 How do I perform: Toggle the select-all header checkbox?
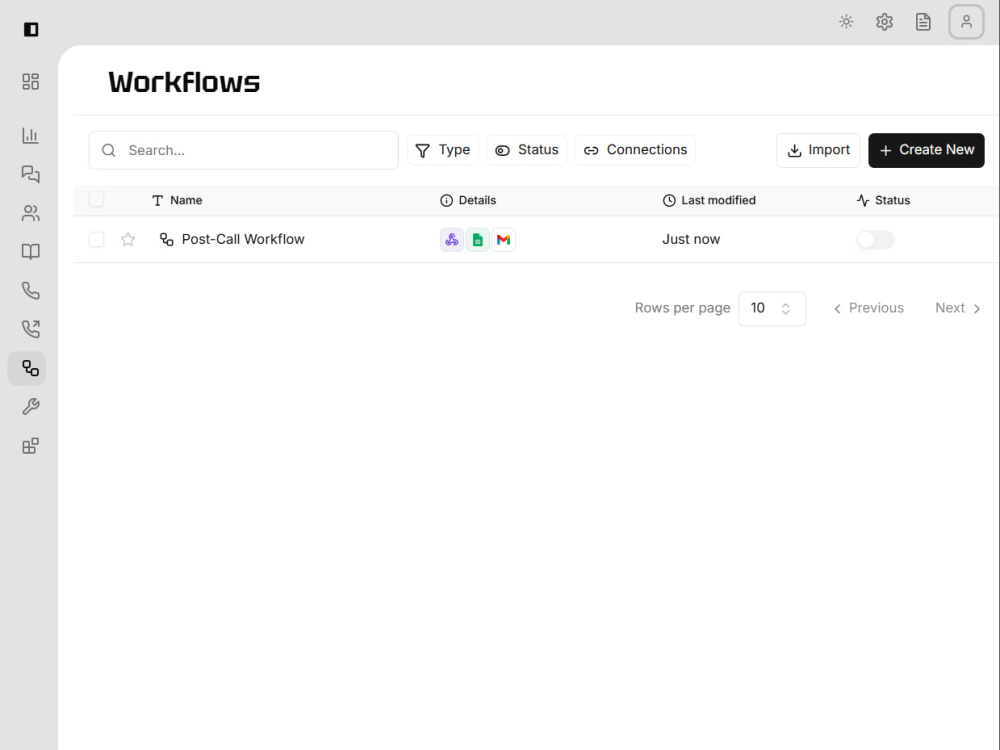tap(96, 200)
